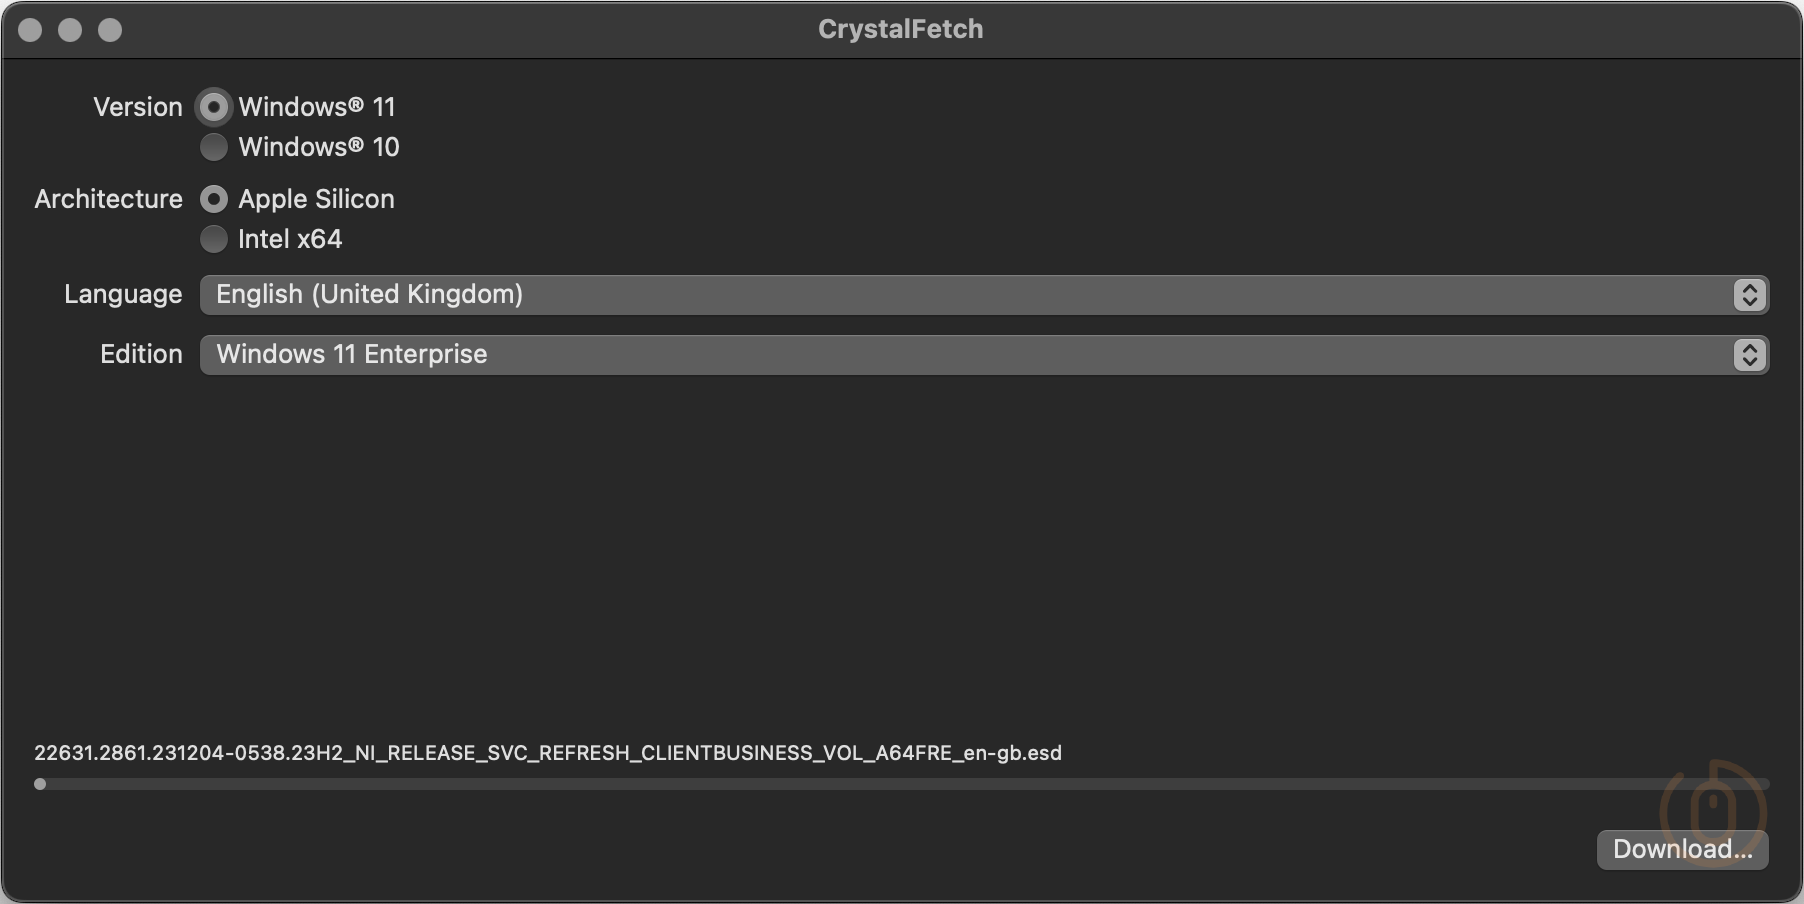This screenshot has height=904, width=1804.
Task: Minimize the CrystalFetch window
Action: pos(71,30)
